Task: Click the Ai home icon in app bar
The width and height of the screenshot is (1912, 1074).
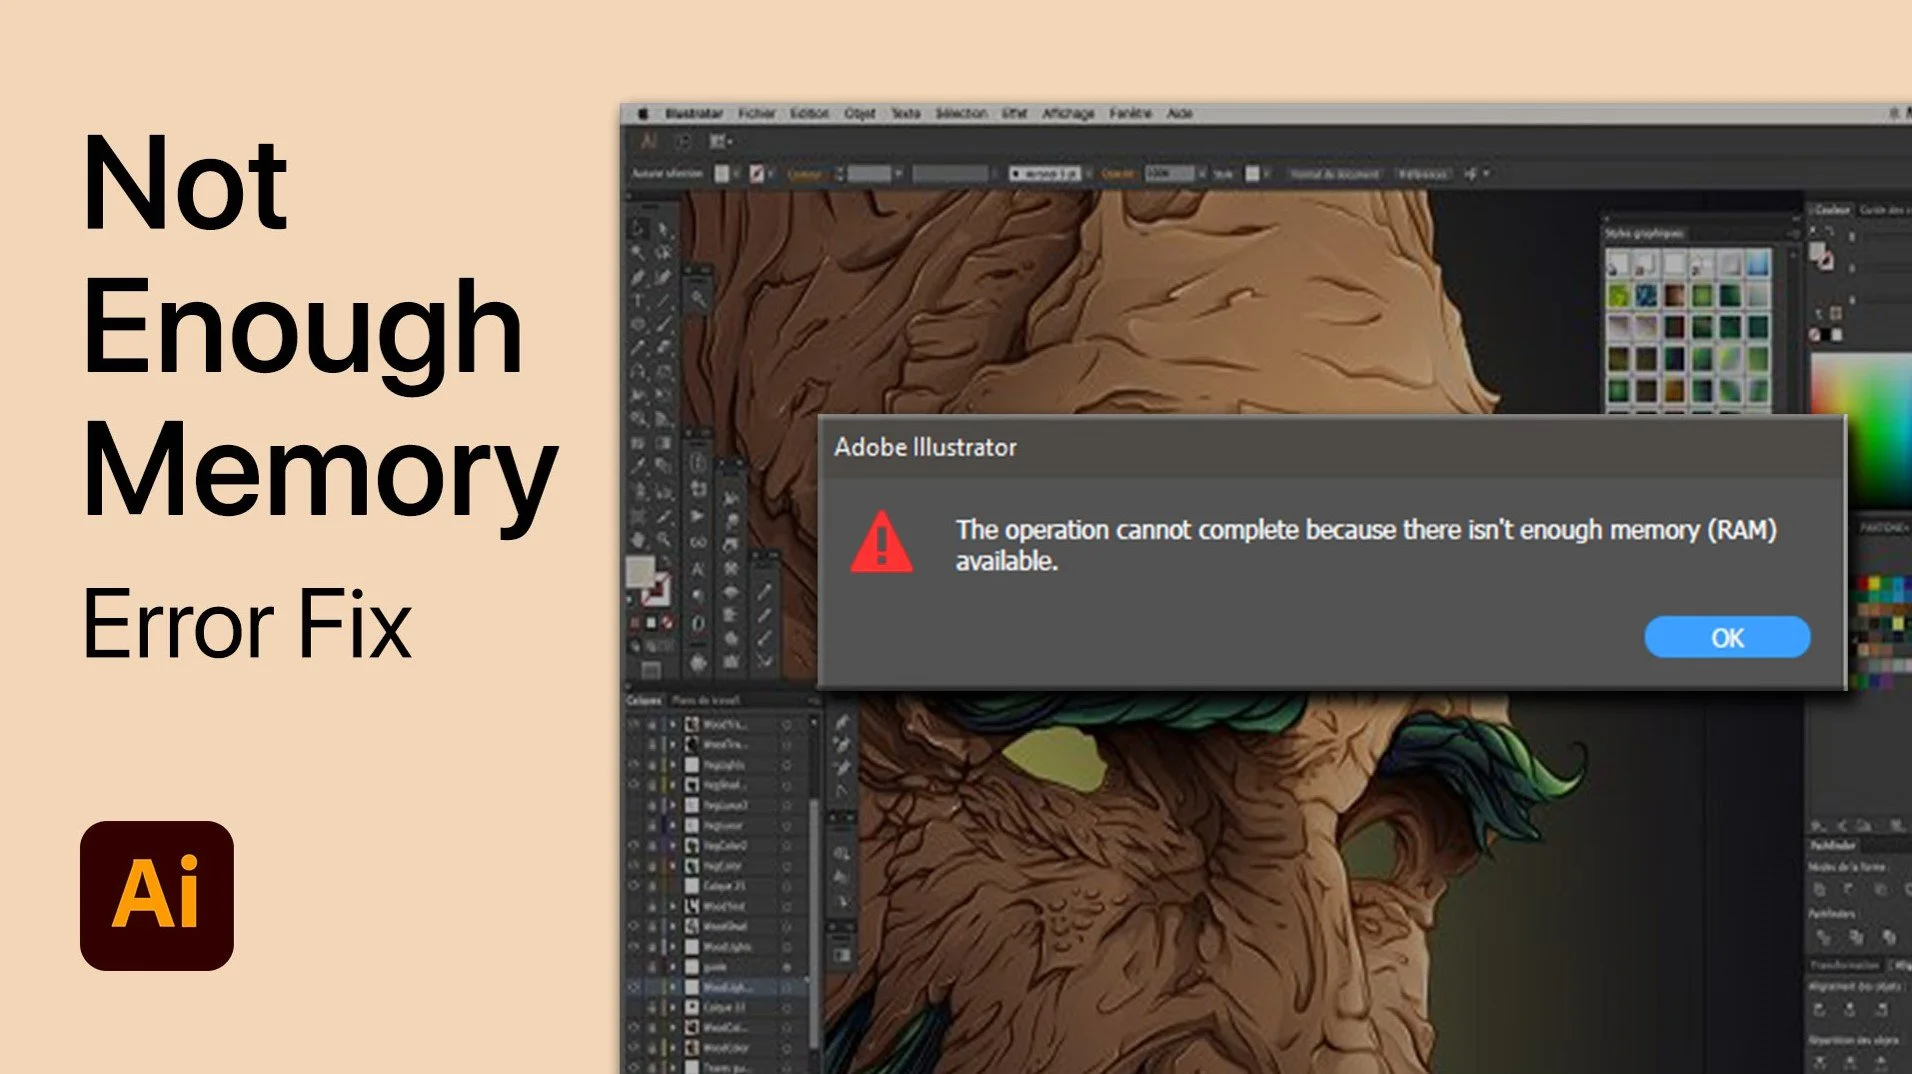Action: 648,142
